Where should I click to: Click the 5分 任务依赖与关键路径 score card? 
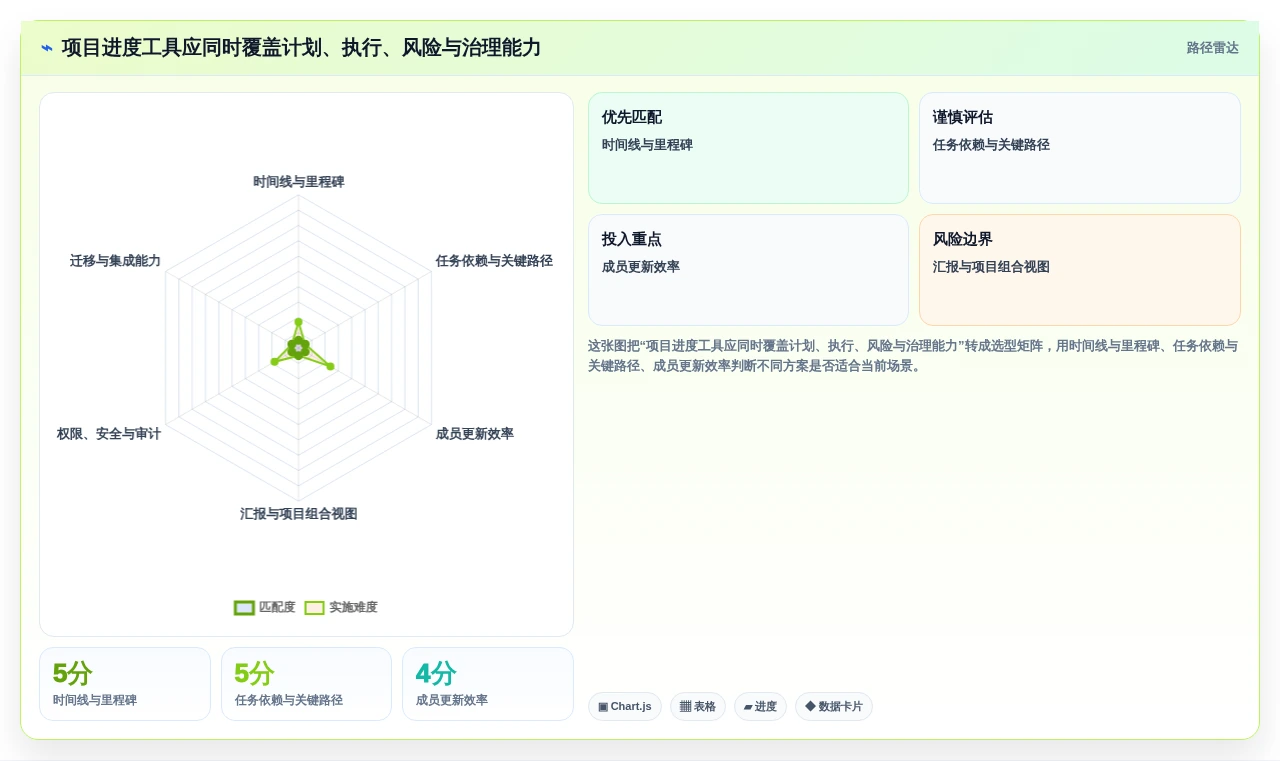click(x=306, y=684)
